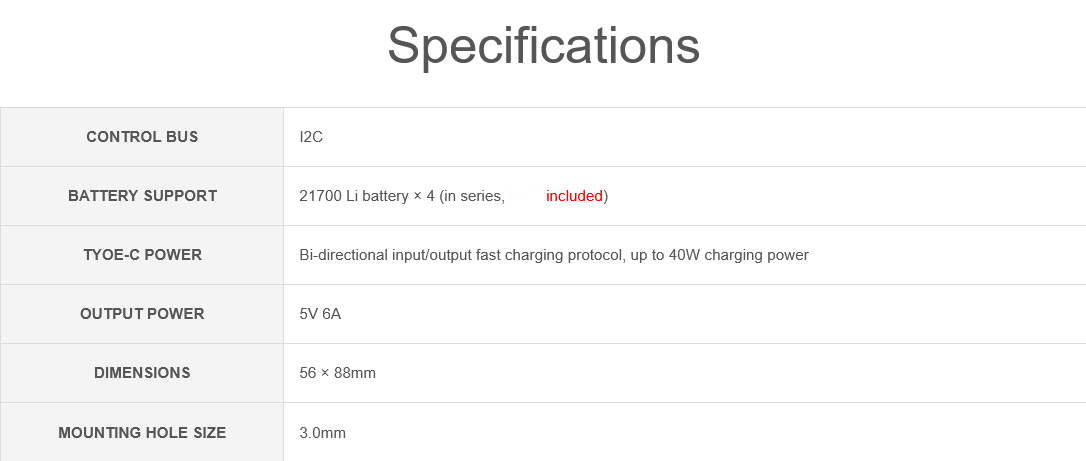
Task: Click the '40W charging power' phrase
Action: coord(738,255)
